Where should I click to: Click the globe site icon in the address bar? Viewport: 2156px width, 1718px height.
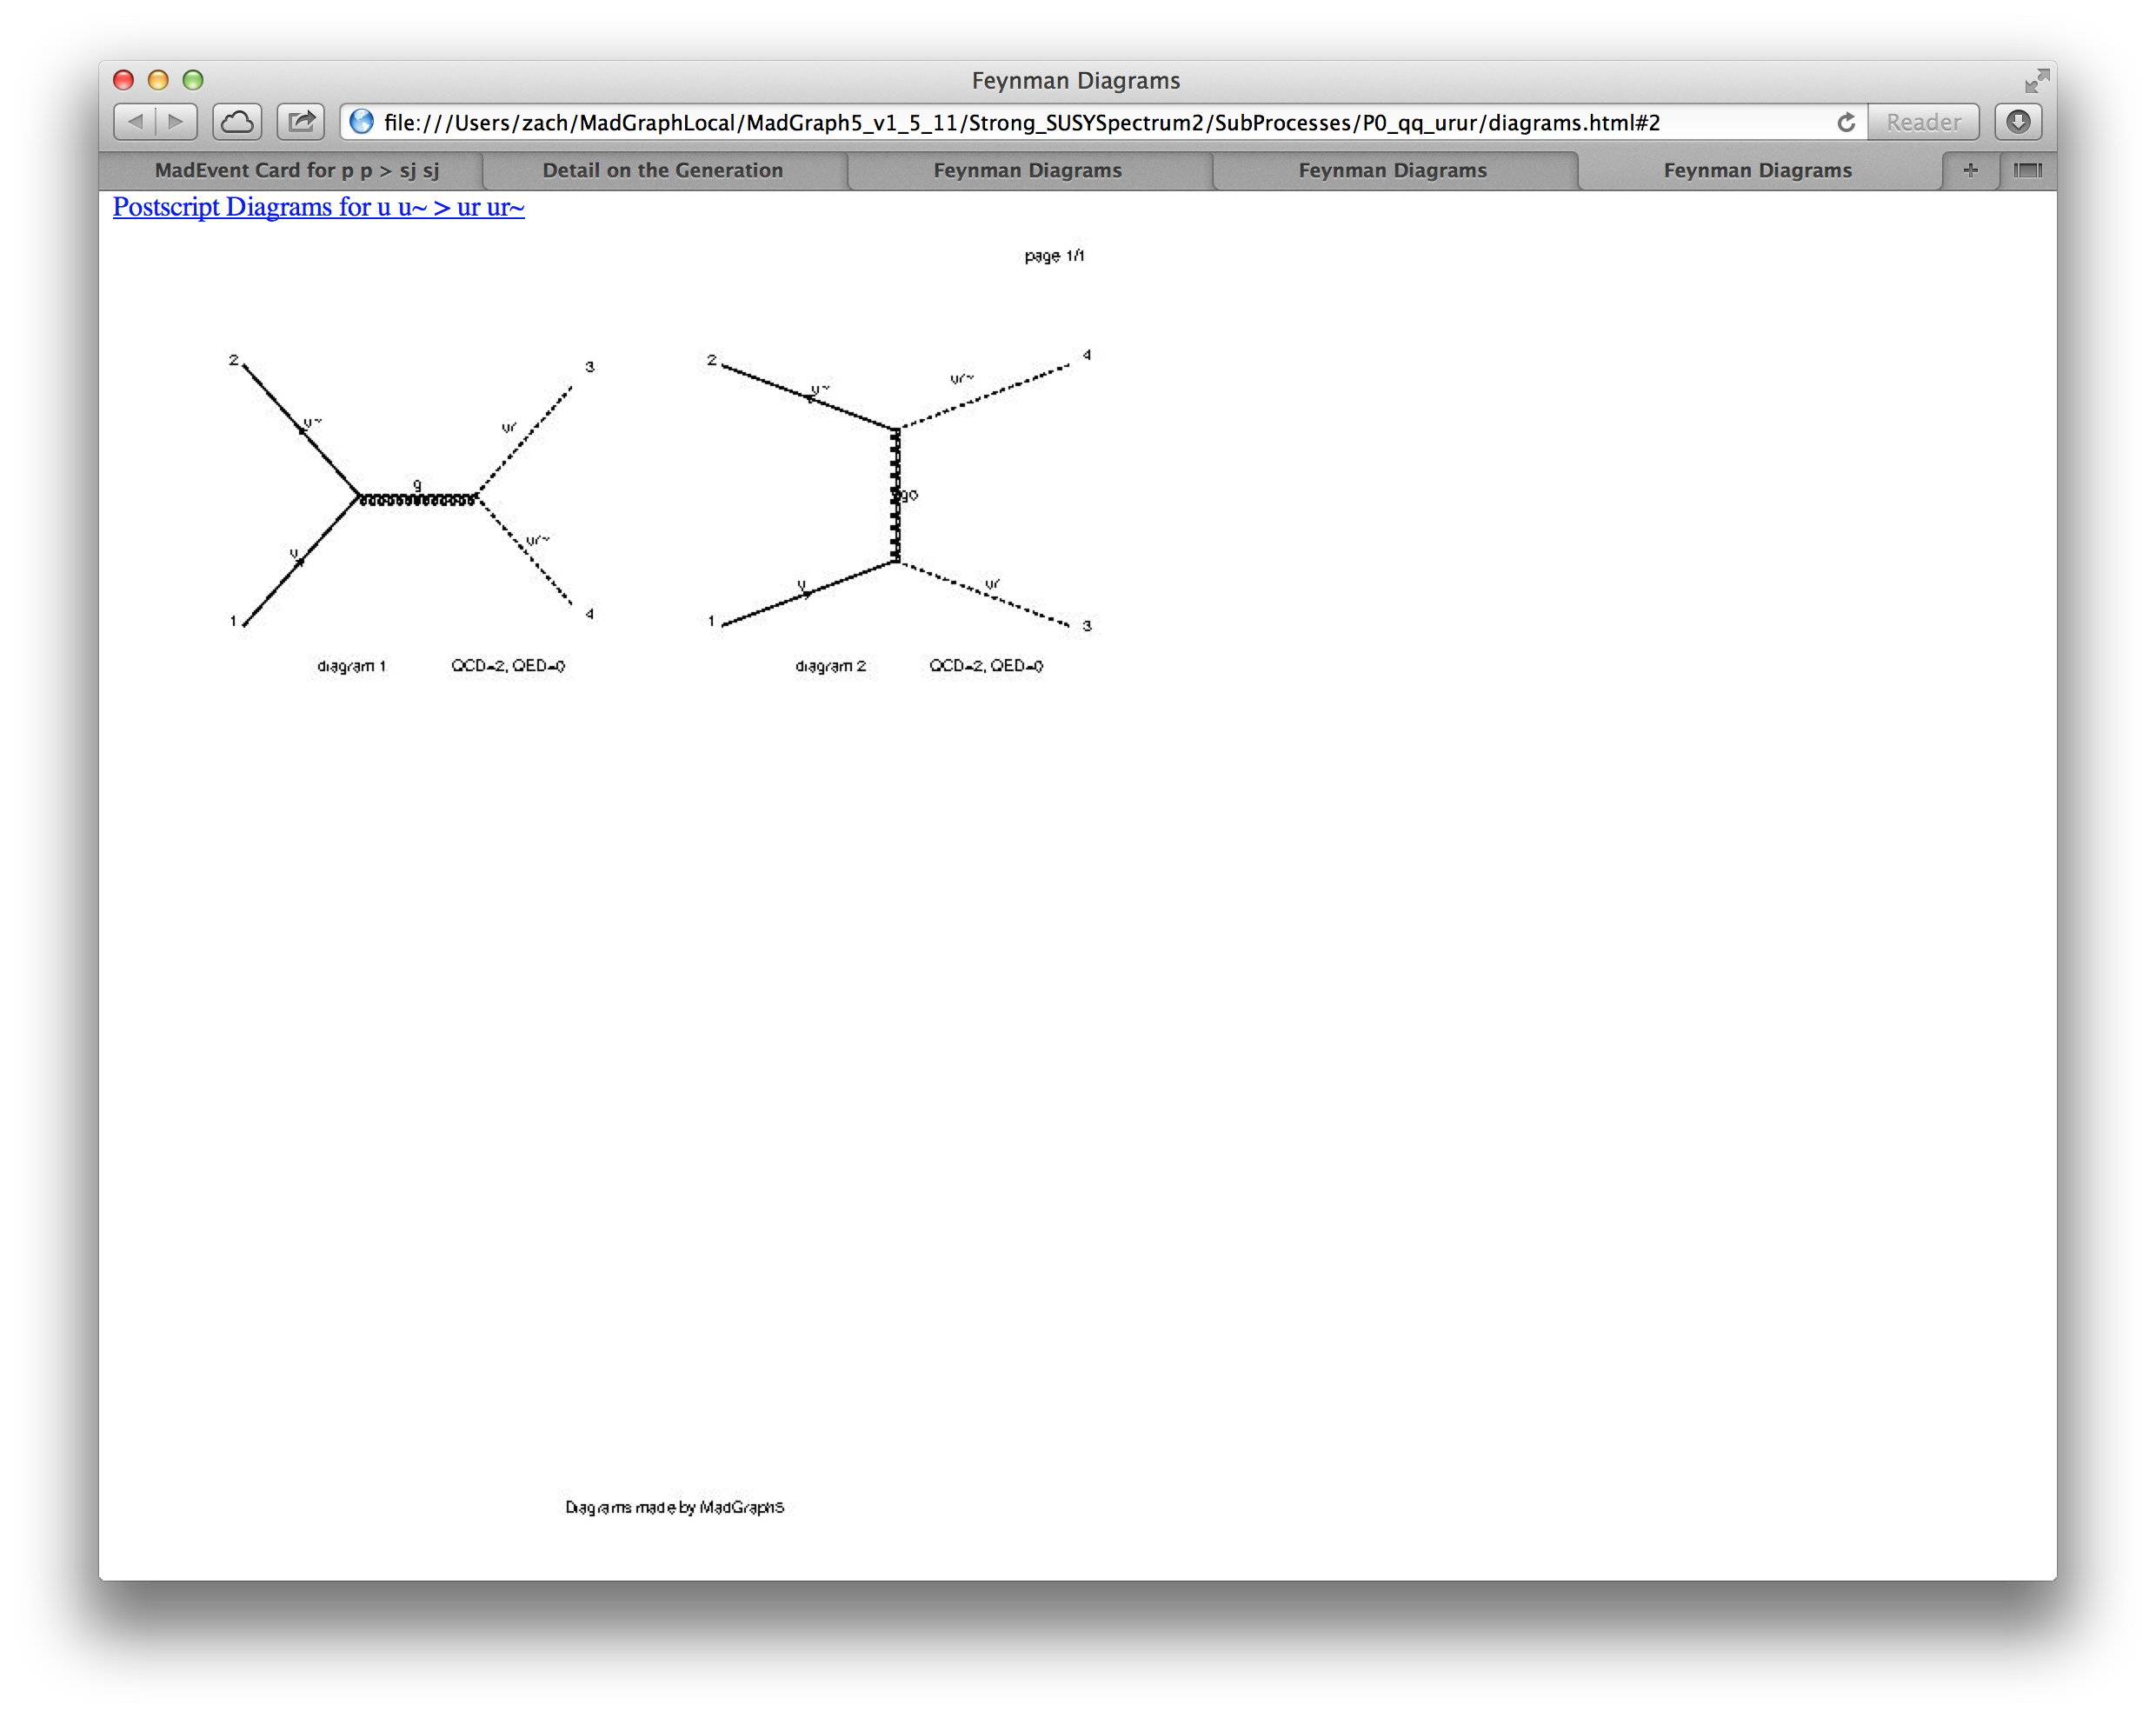[362, 122]
